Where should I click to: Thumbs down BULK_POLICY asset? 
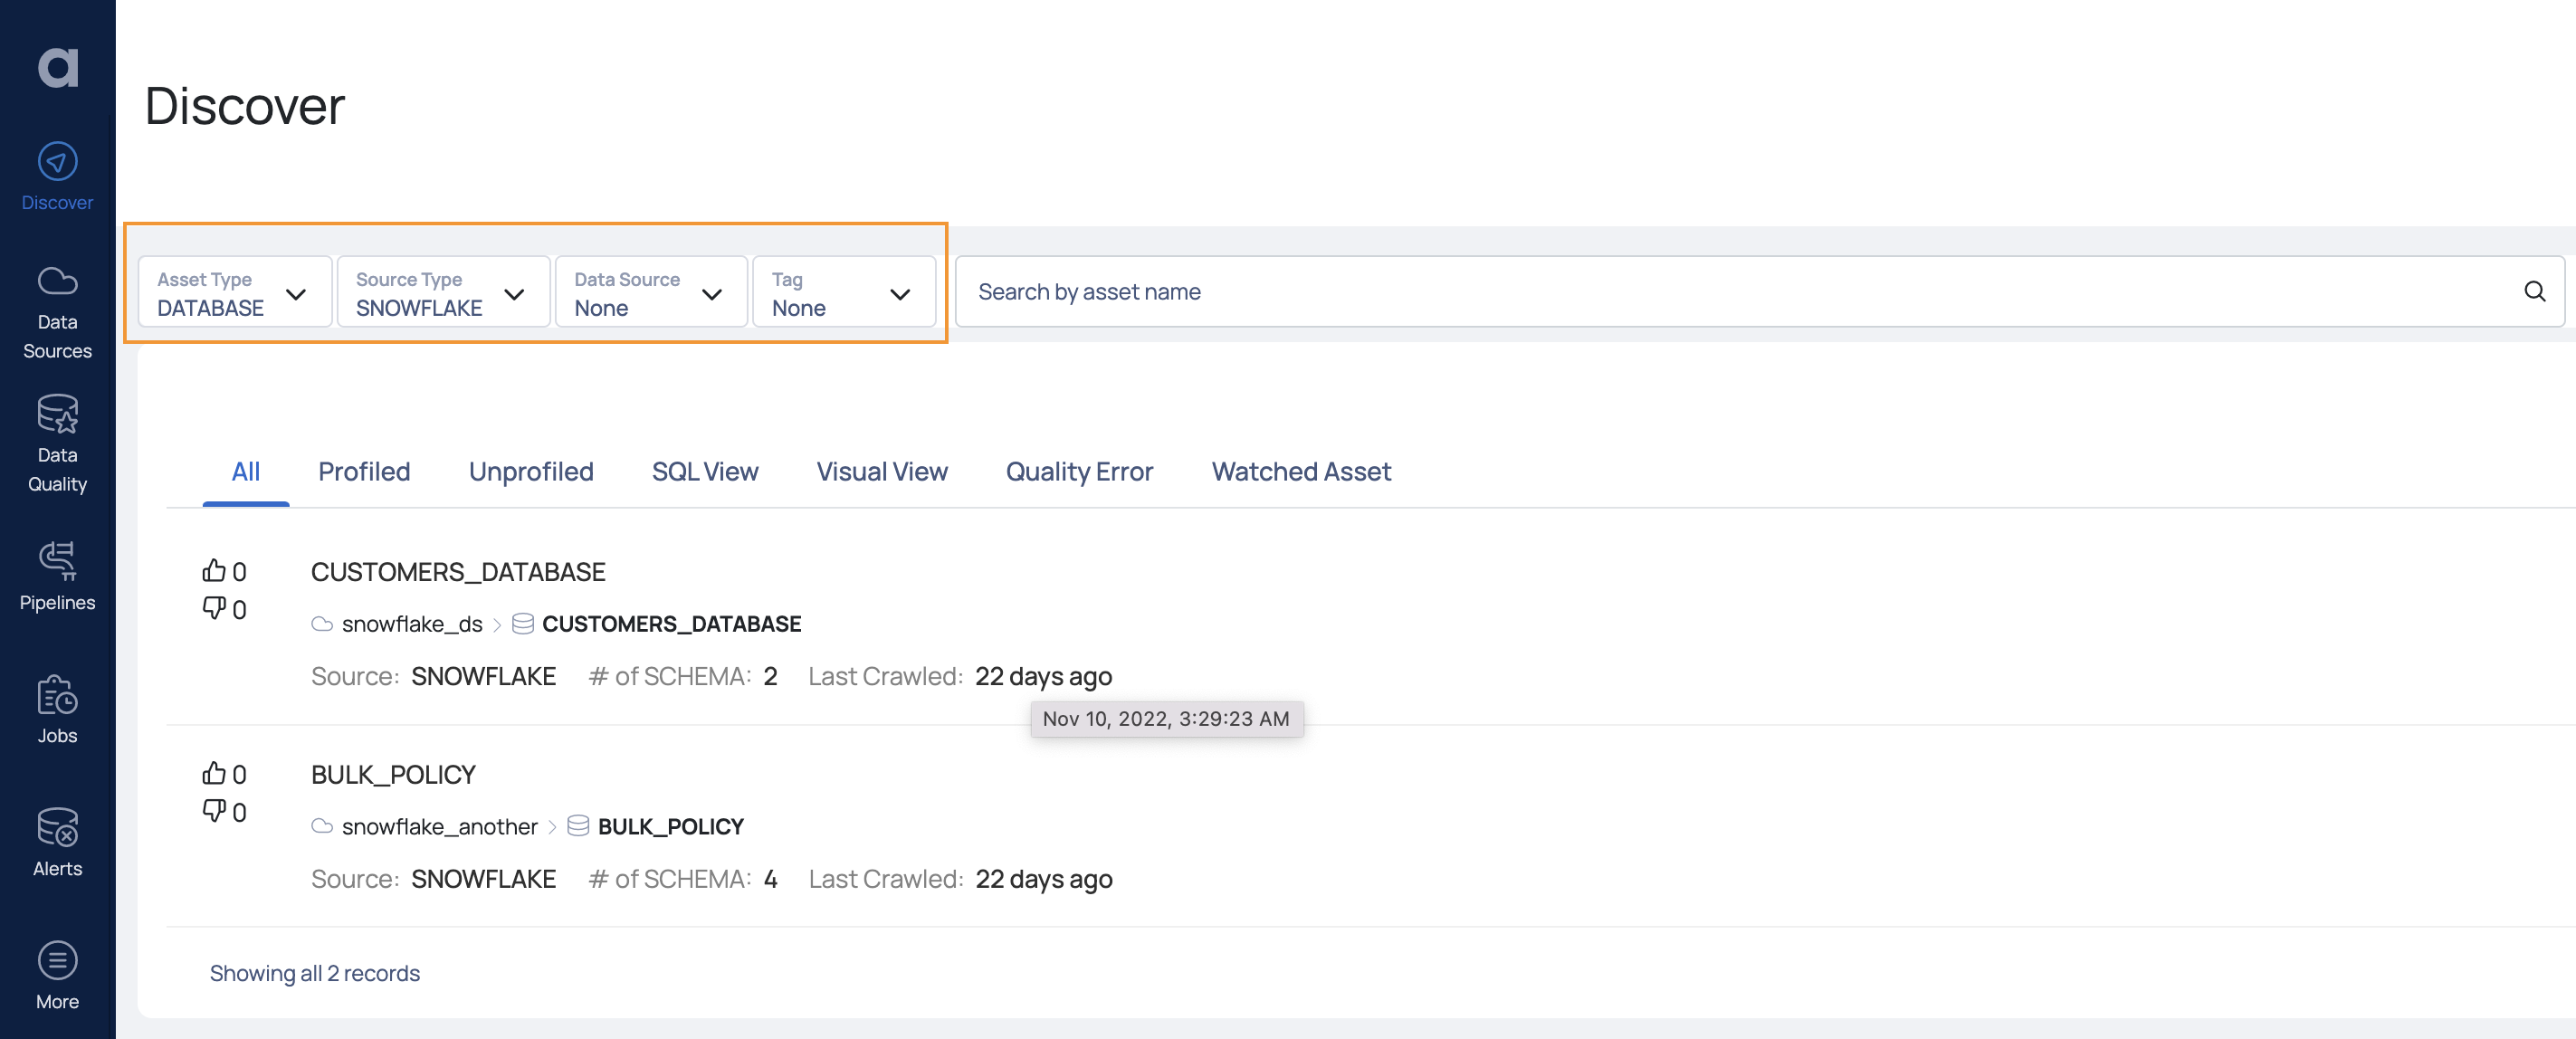tap(214, 811)
